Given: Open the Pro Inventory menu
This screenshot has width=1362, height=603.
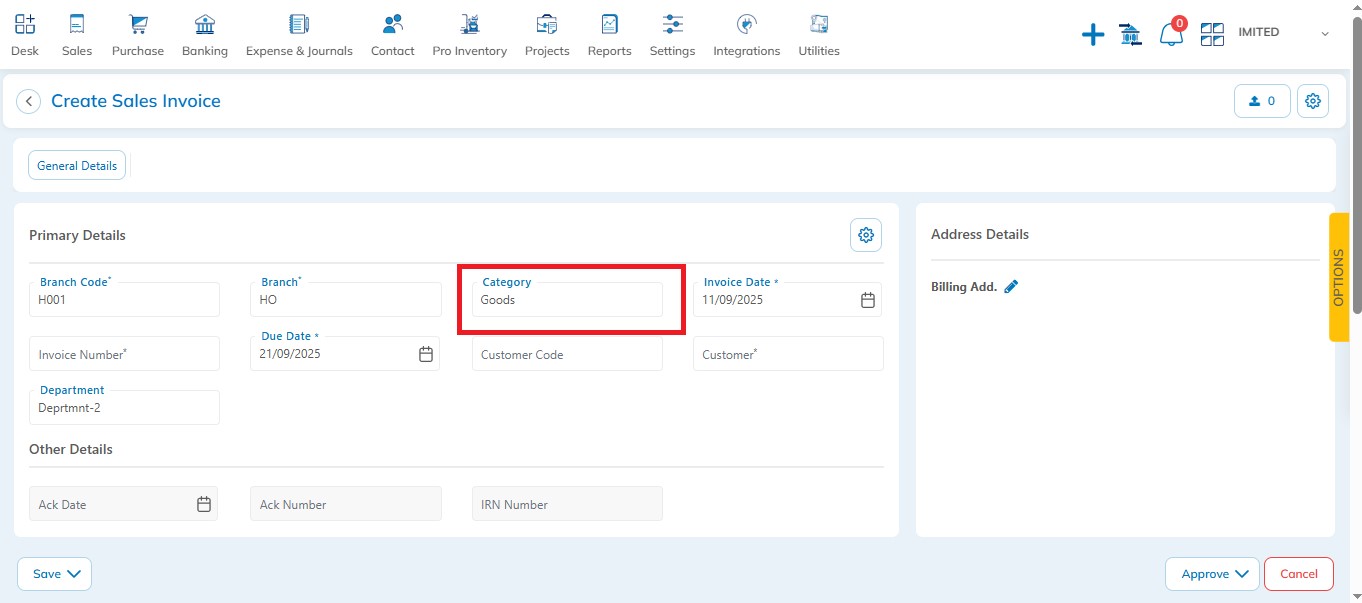Looking at the screenshot, I should (469, 35).
